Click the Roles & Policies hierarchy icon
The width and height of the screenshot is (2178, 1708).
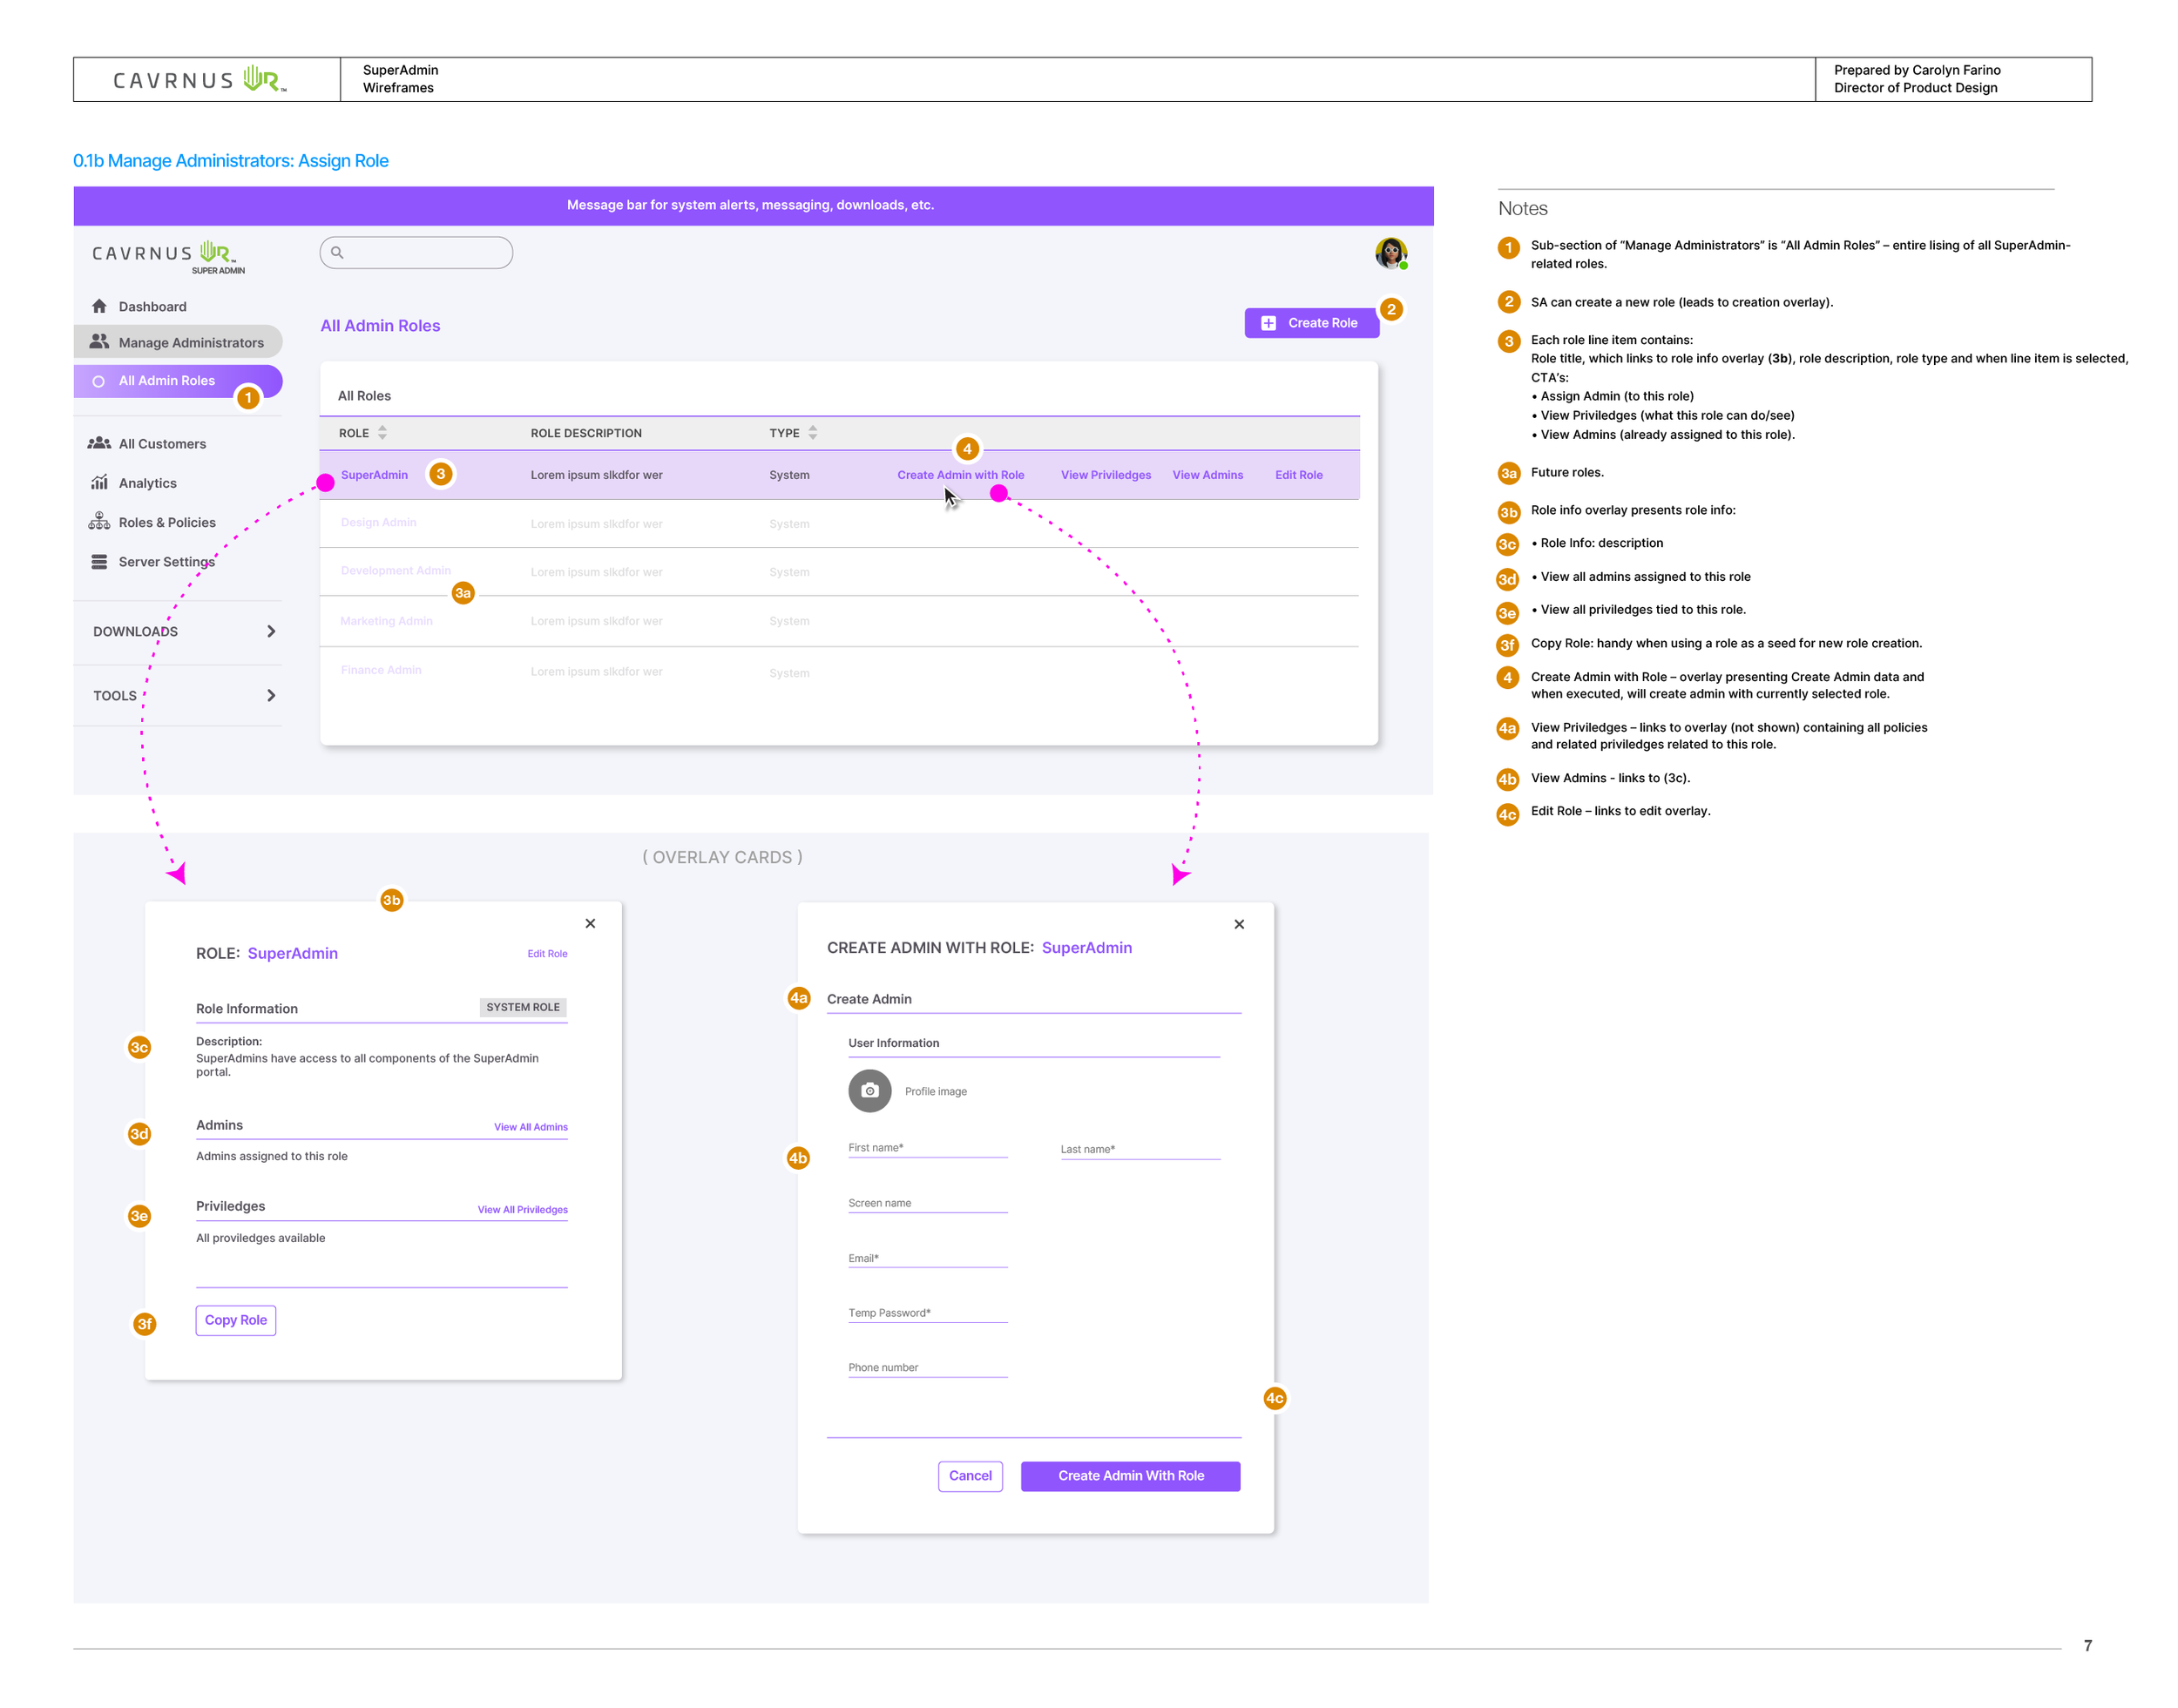click(x=99, y=522)
